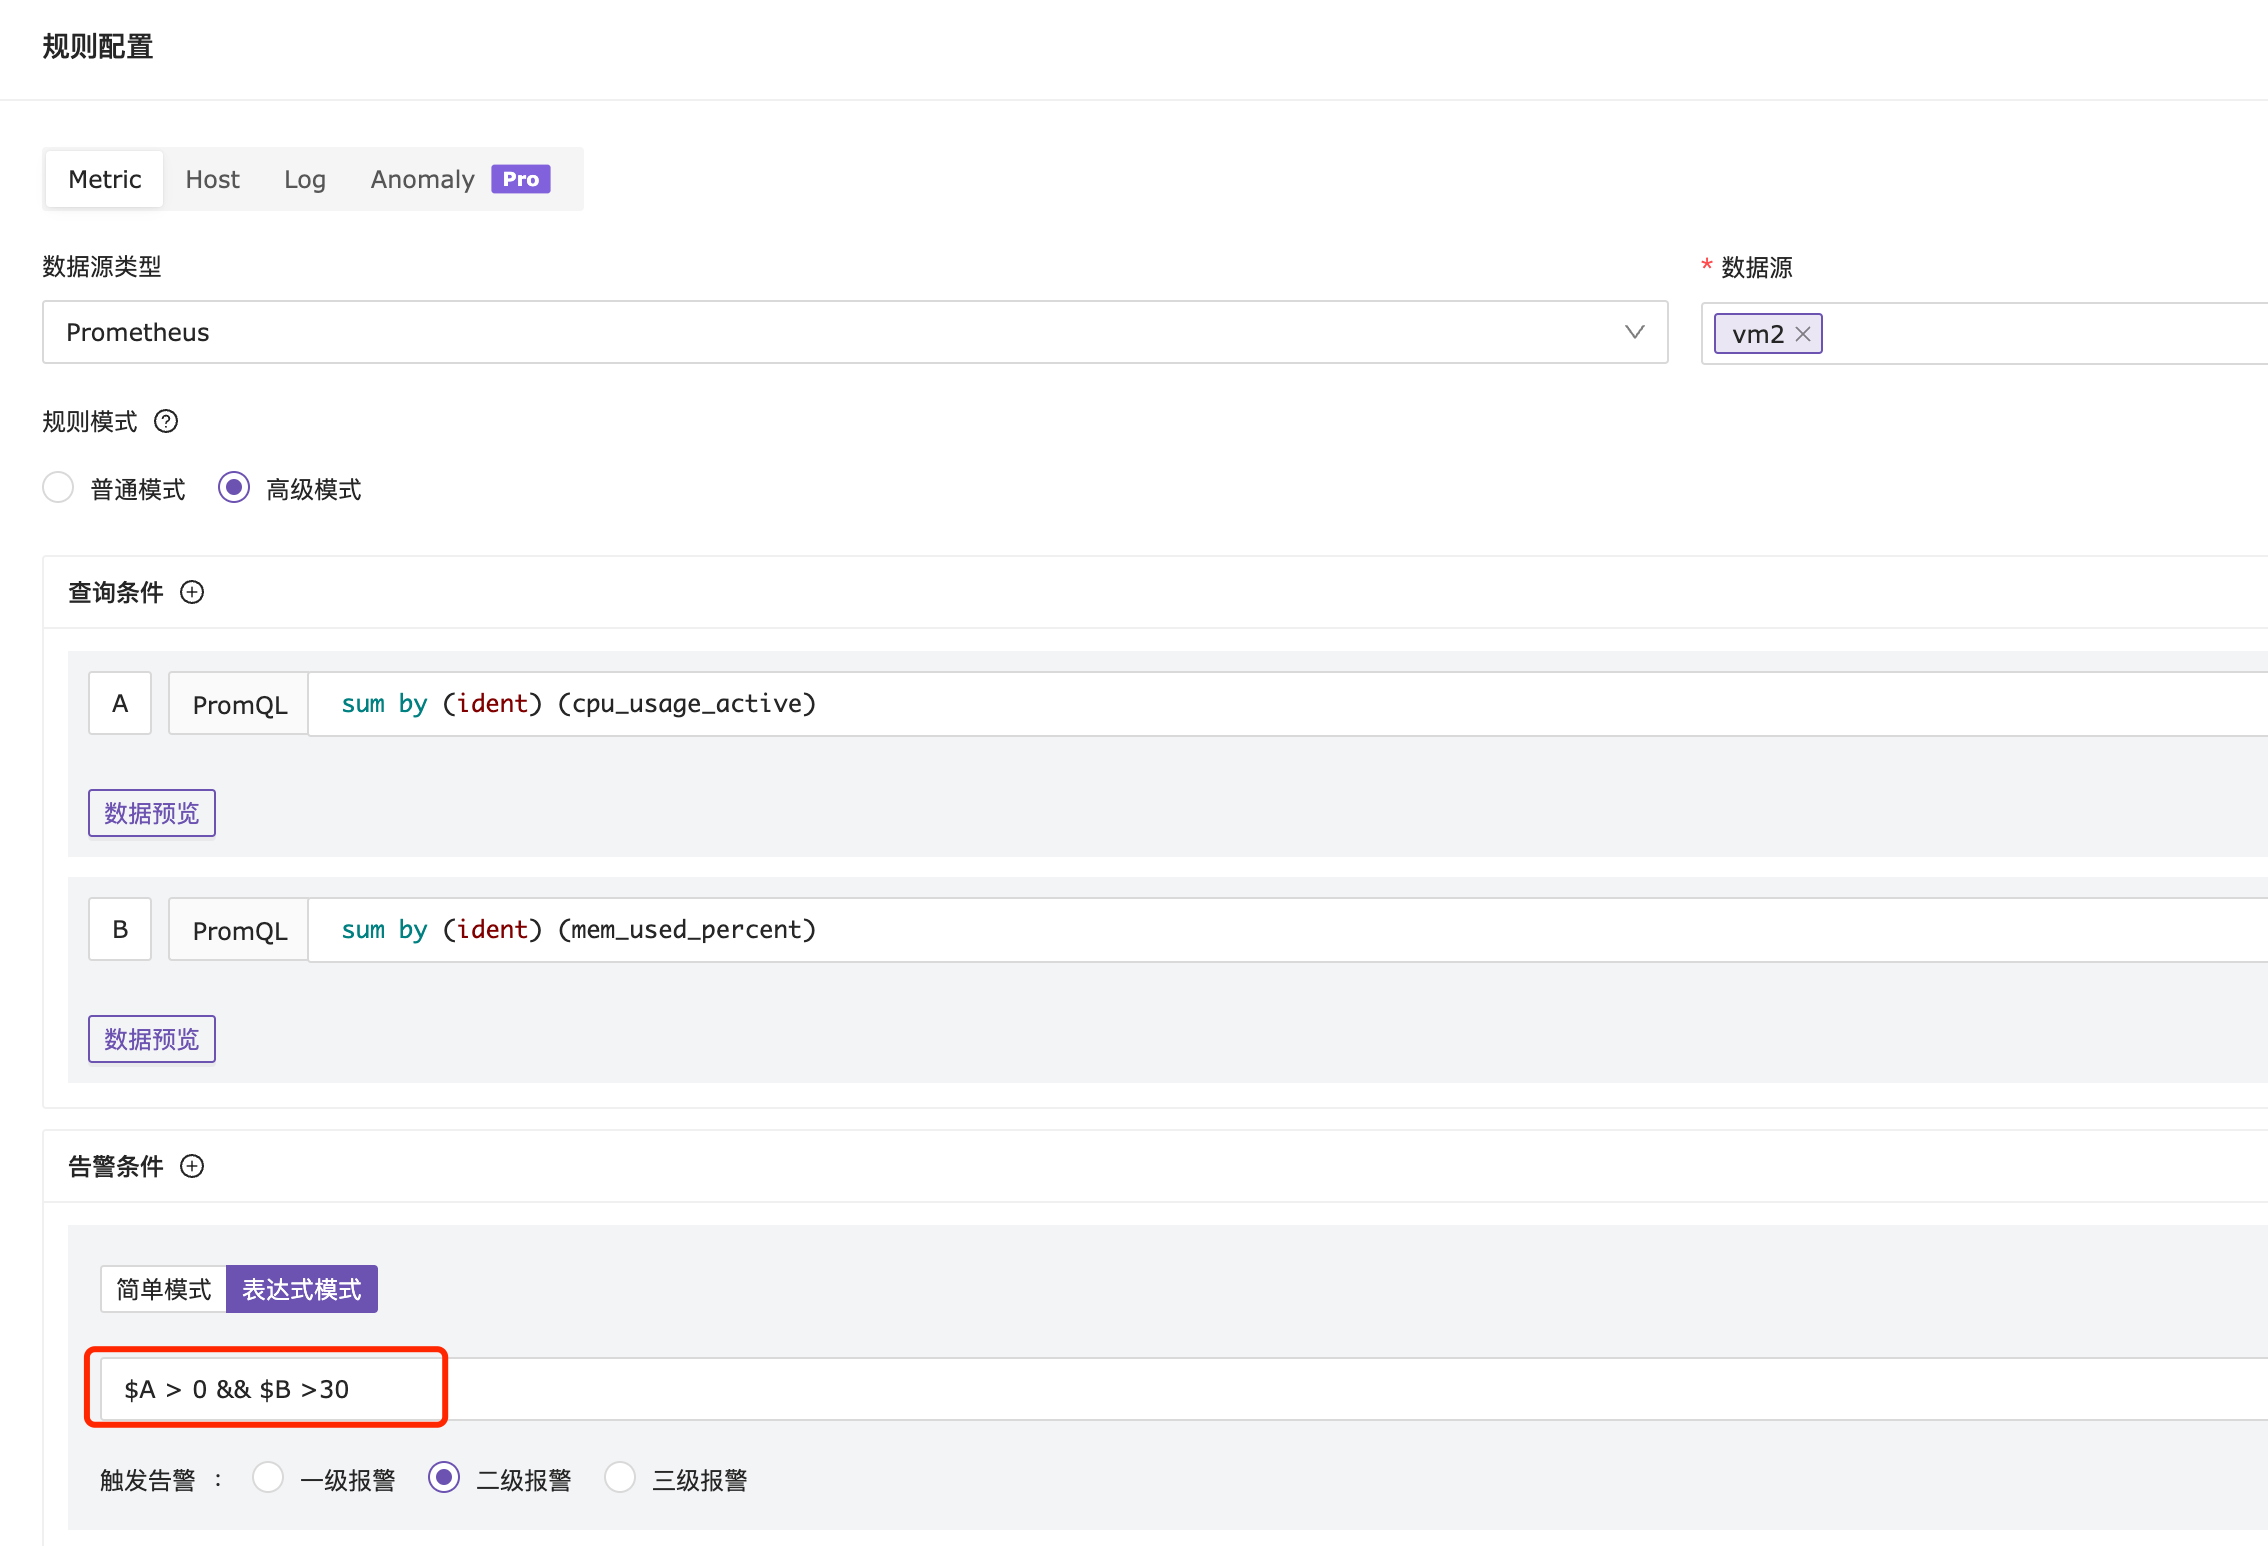Choose 一级报警 severity

tap(268, 1478)
